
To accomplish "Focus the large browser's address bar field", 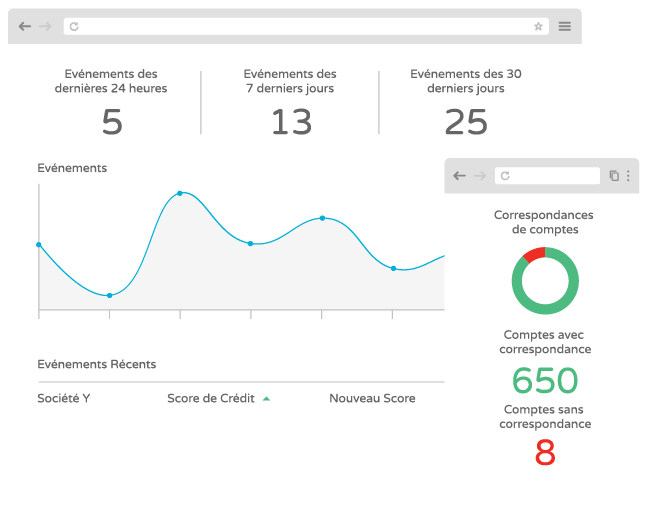I will [300, 27].
